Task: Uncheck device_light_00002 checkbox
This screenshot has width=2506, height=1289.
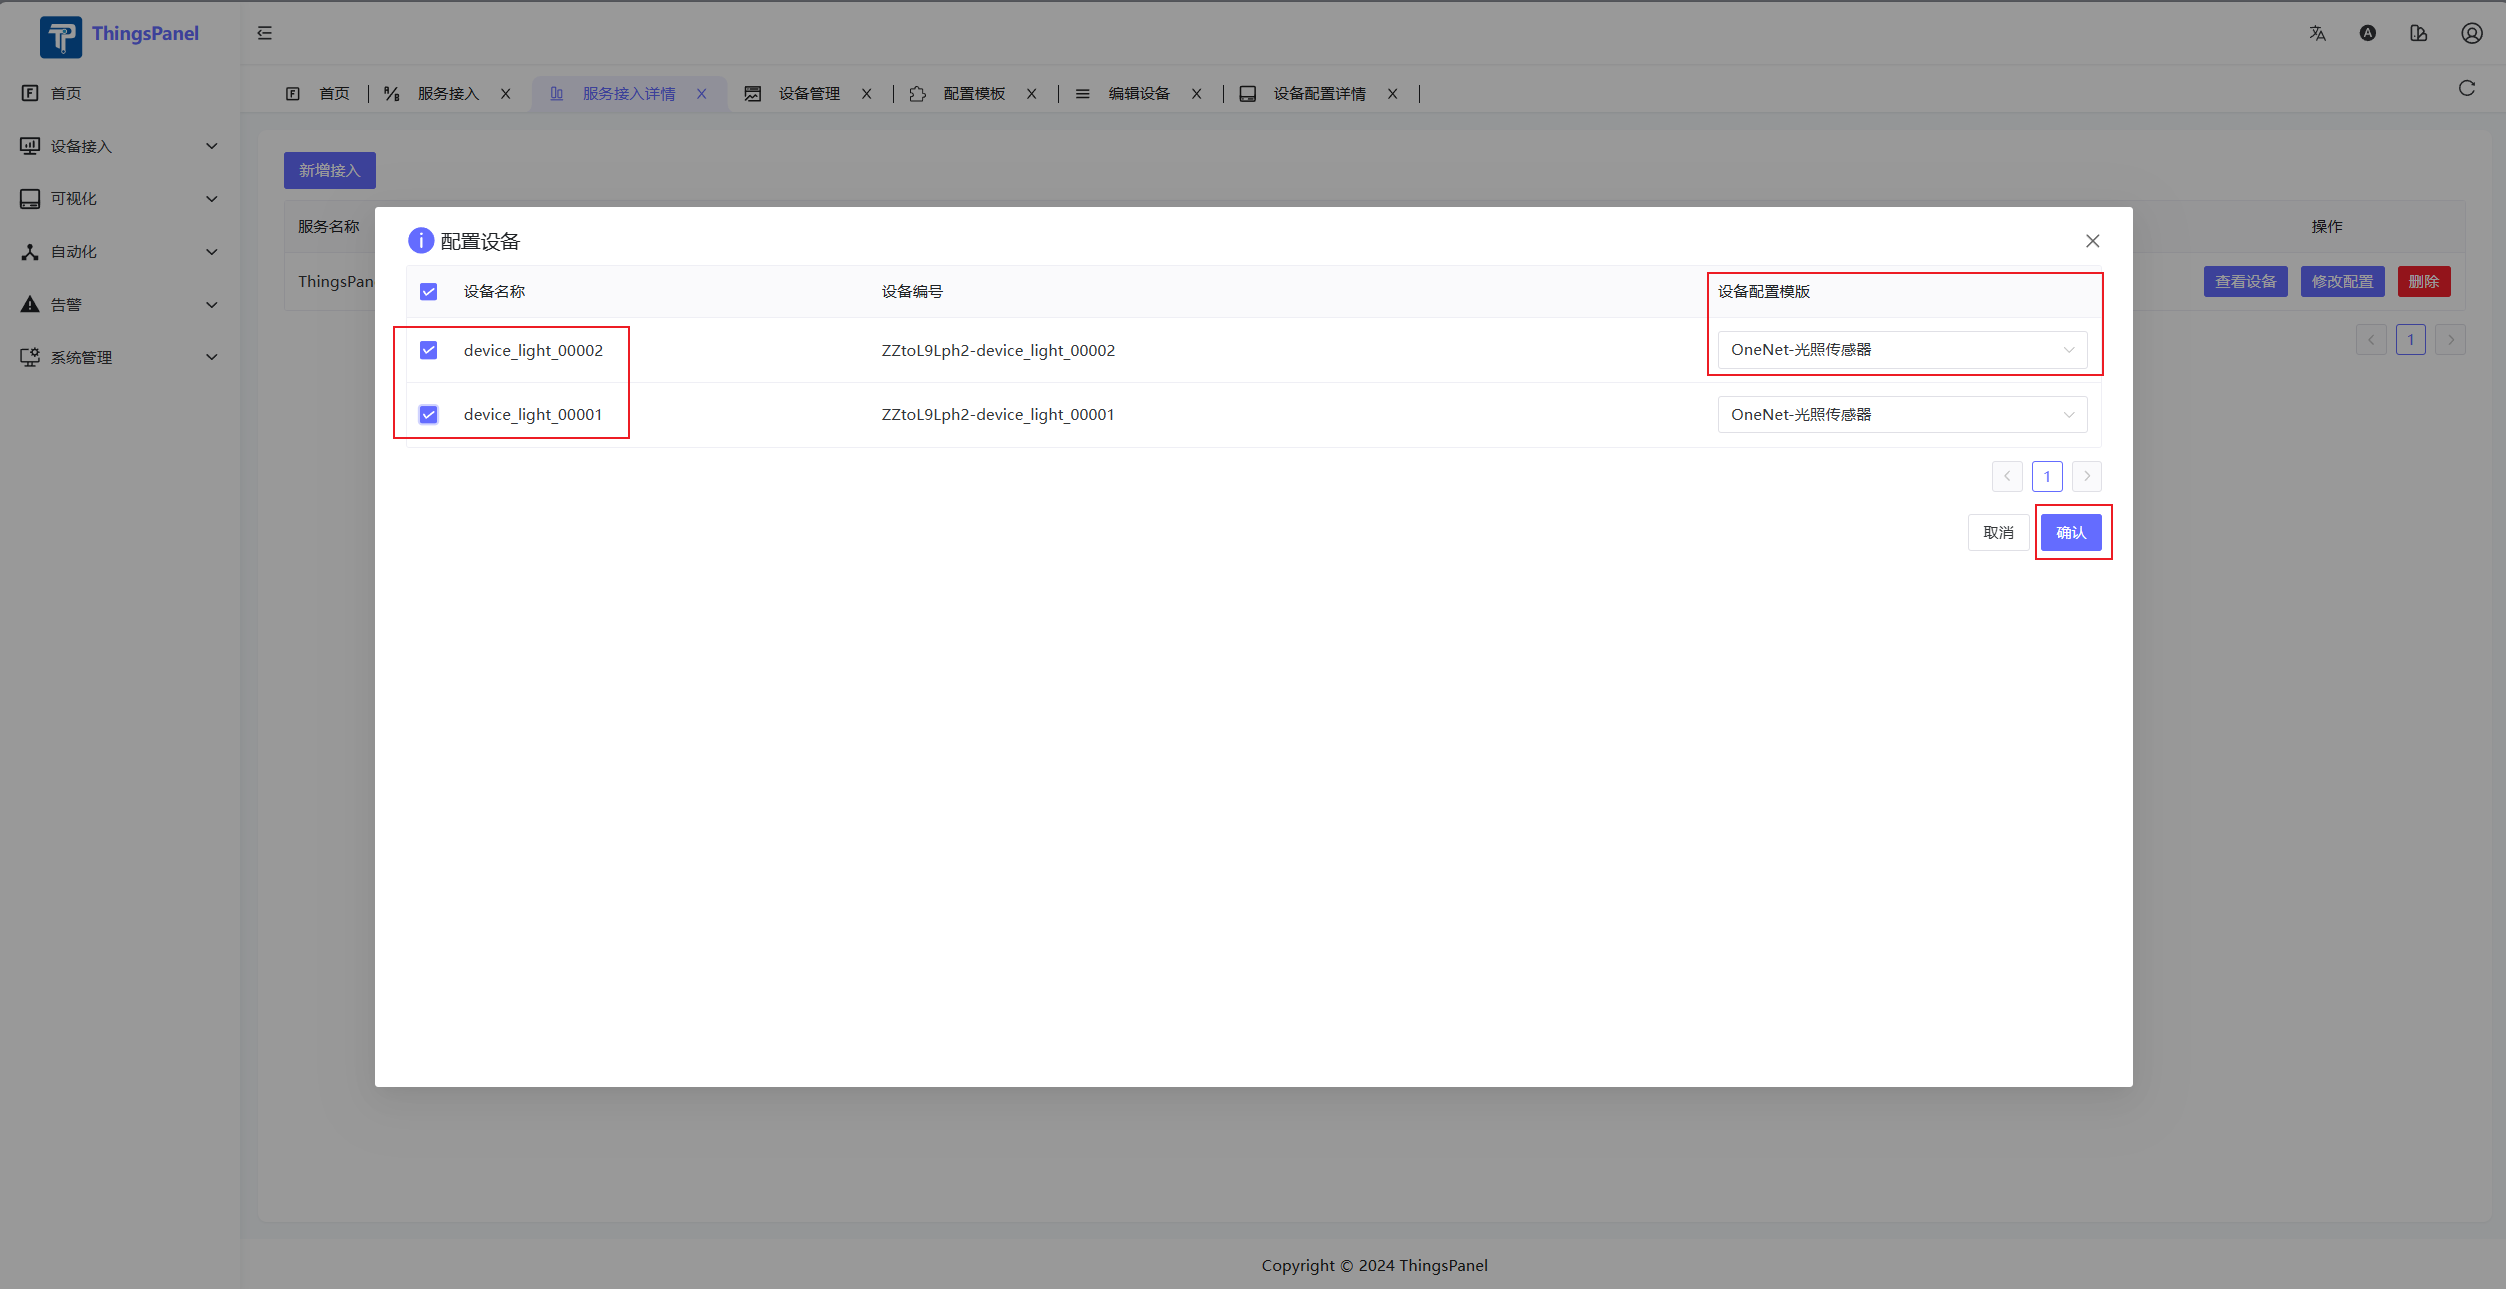Action: [428, 350]
